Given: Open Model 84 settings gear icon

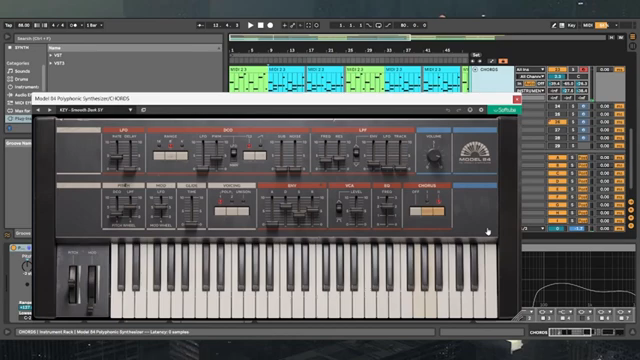Looking at the screenshot, I should point(481,110).
